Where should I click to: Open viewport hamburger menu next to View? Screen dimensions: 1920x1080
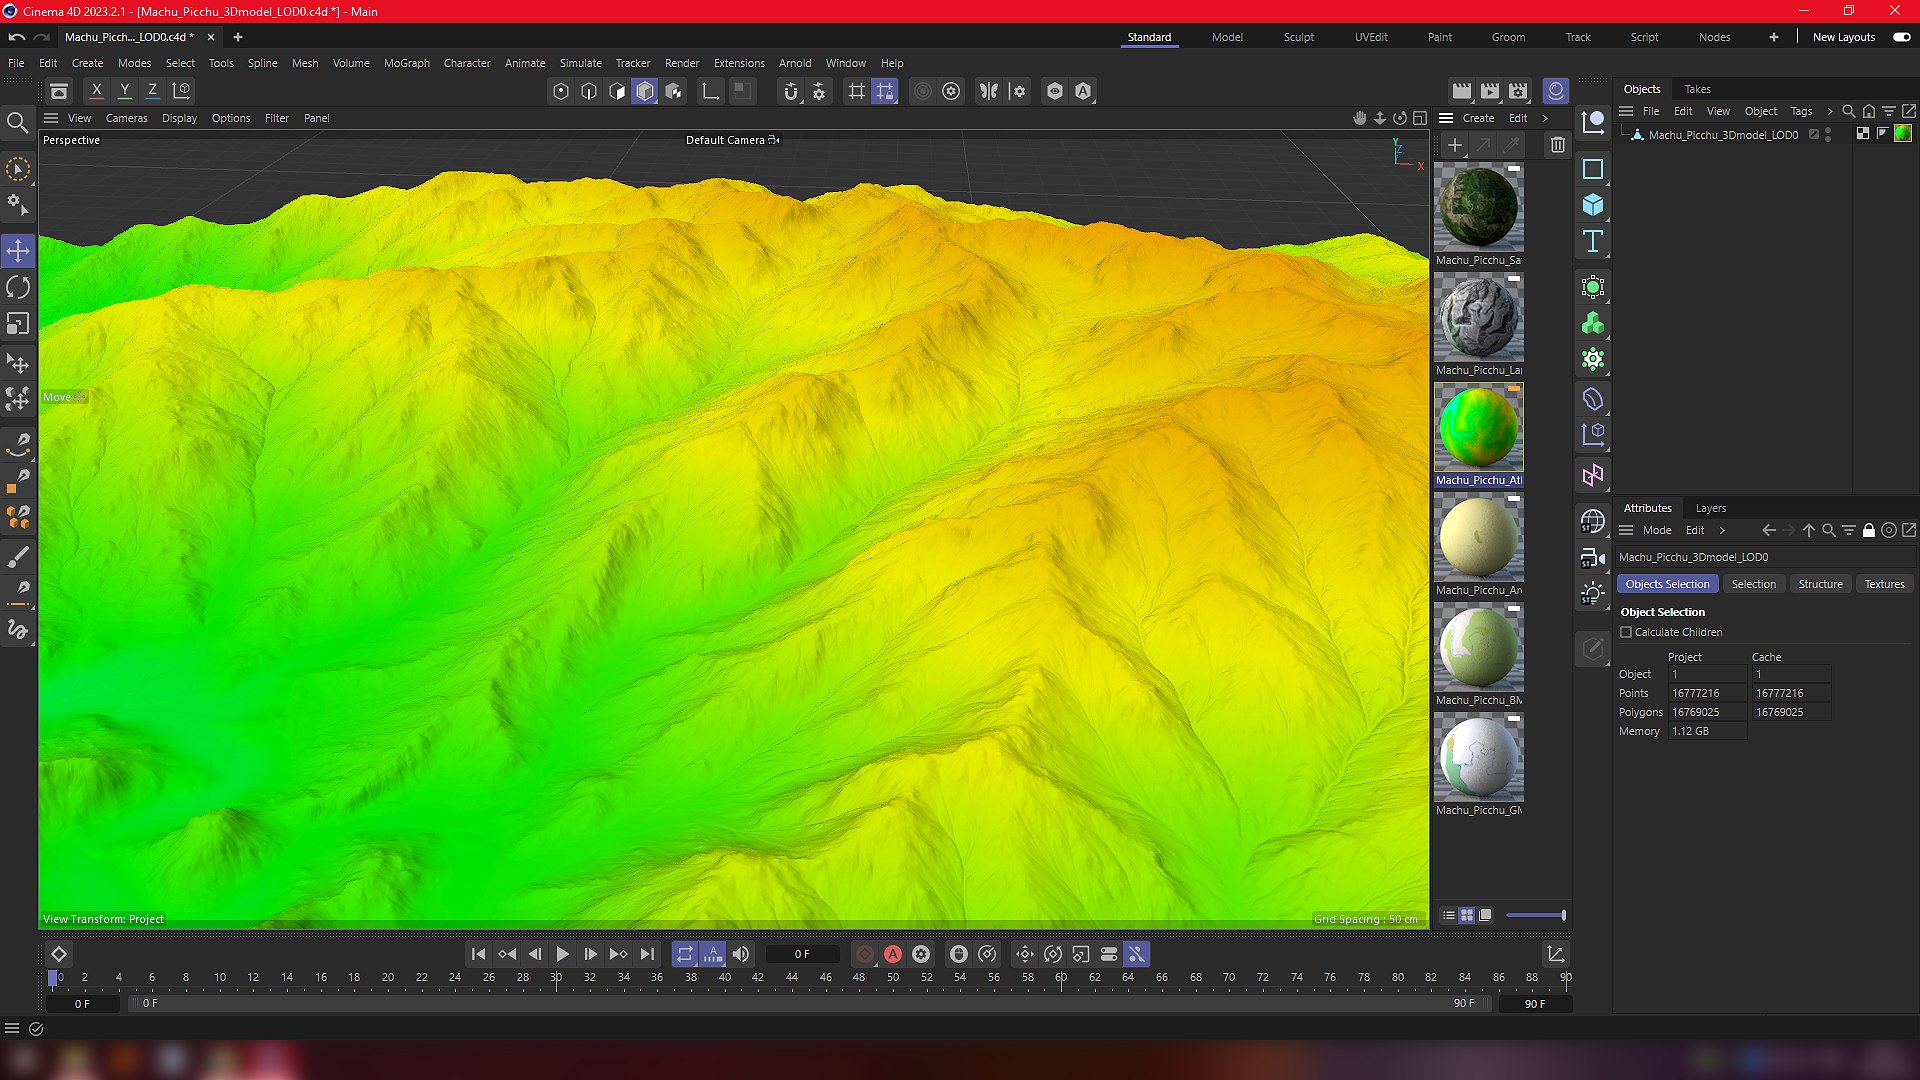coord(51,118)
